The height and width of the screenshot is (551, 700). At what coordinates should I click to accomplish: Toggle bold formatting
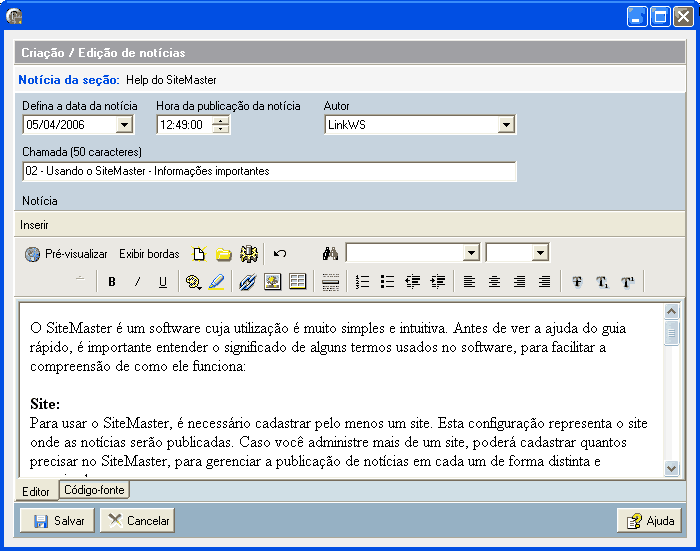(x=112, y=282)
